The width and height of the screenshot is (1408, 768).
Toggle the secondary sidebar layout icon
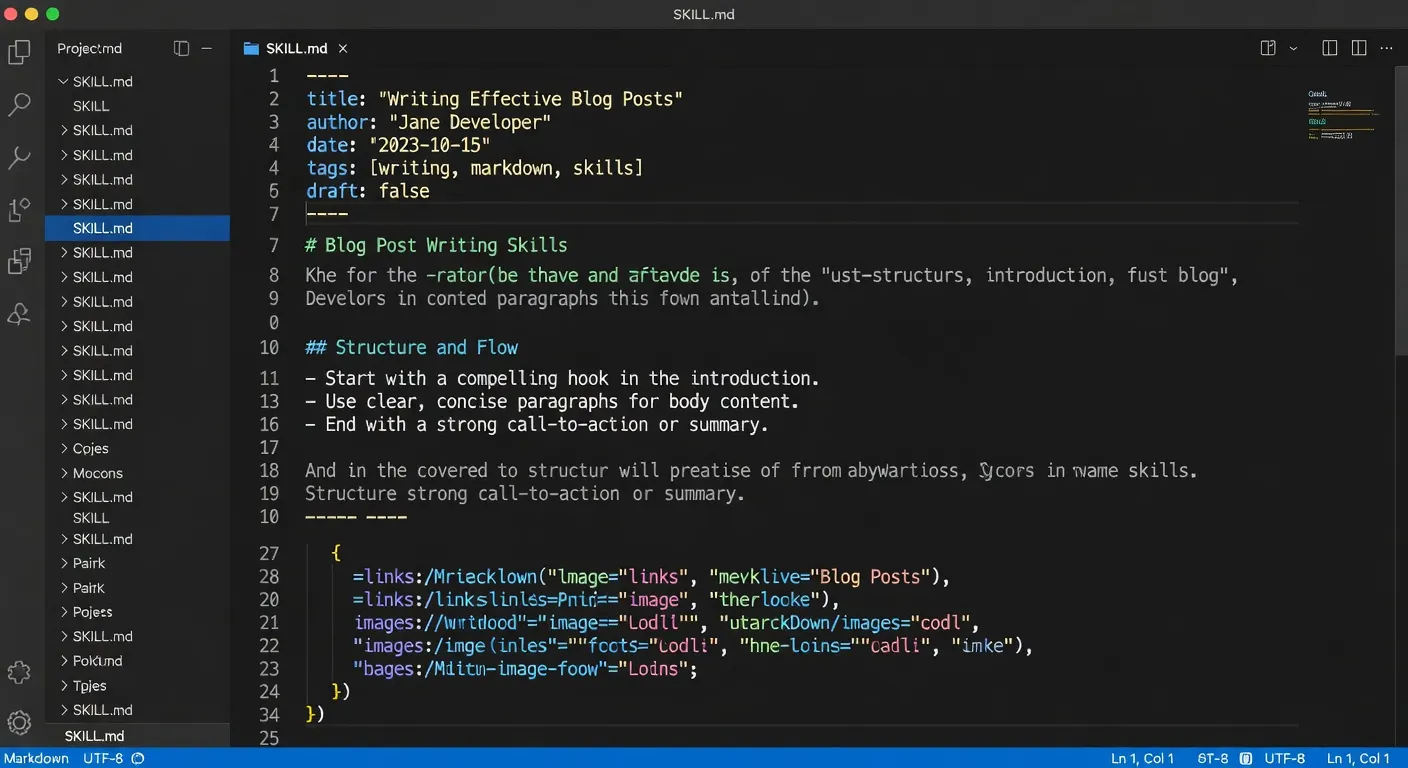pyautogui.click(x=1359, y=47)
